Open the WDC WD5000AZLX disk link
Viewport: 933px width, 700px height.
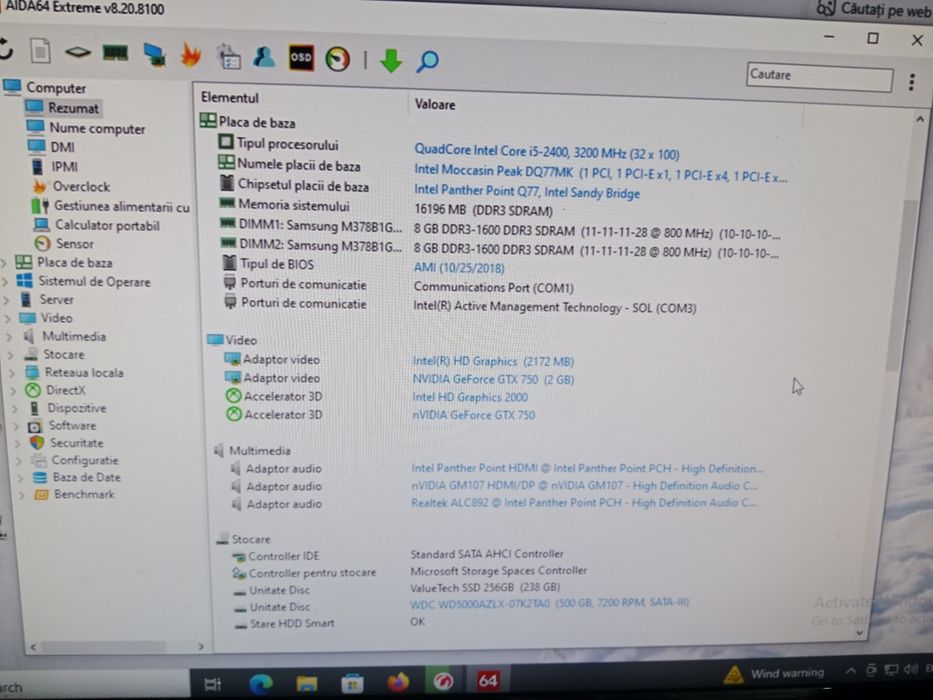pos(550,604)
